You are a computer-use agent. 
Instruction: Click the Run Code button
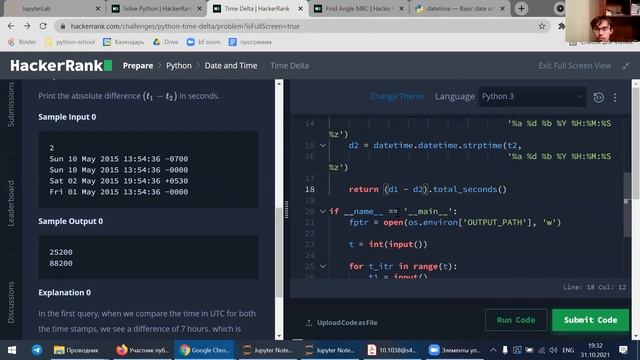pyautogui.click(x=516, y=320)
